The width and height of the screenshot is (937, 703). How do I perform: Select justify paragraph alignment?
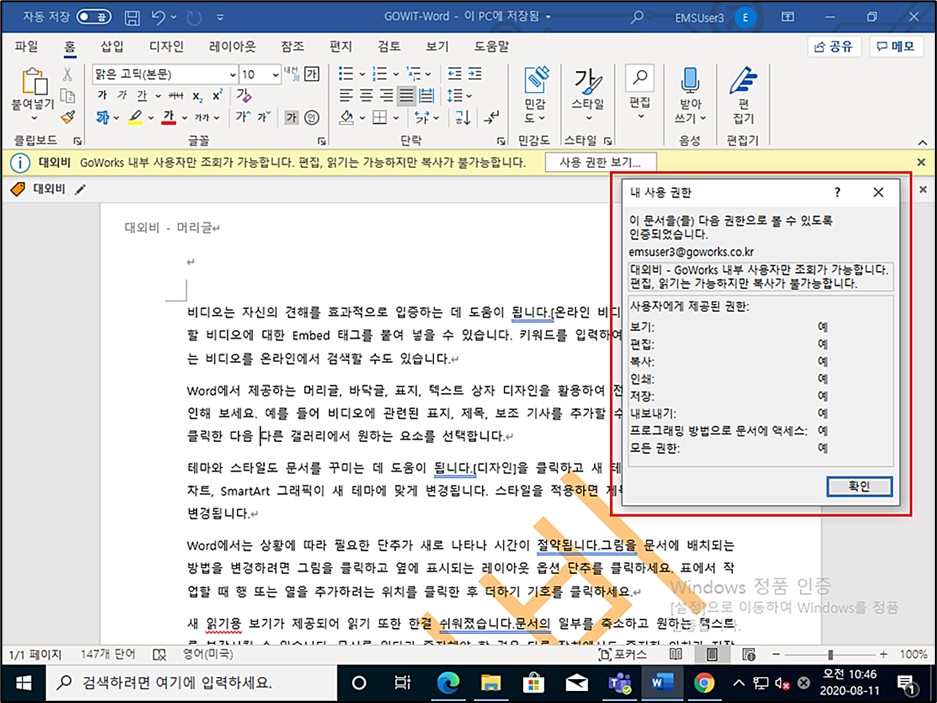tap(407, 96)
